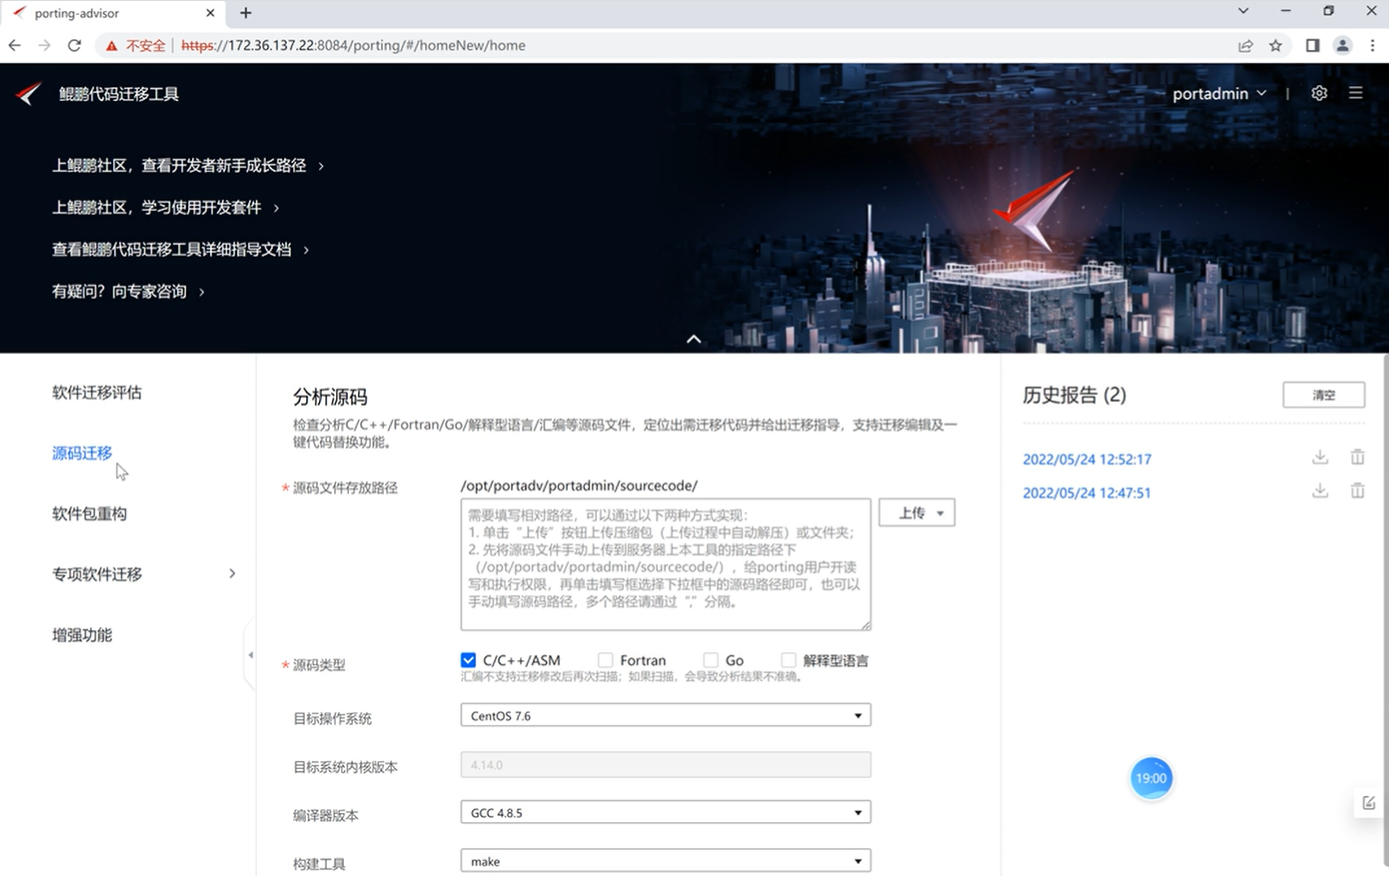Open the hamburger menu in the header
The width and height of the screenshot is (1389, 876).
pyautogui.click(x=1356, y=93)
